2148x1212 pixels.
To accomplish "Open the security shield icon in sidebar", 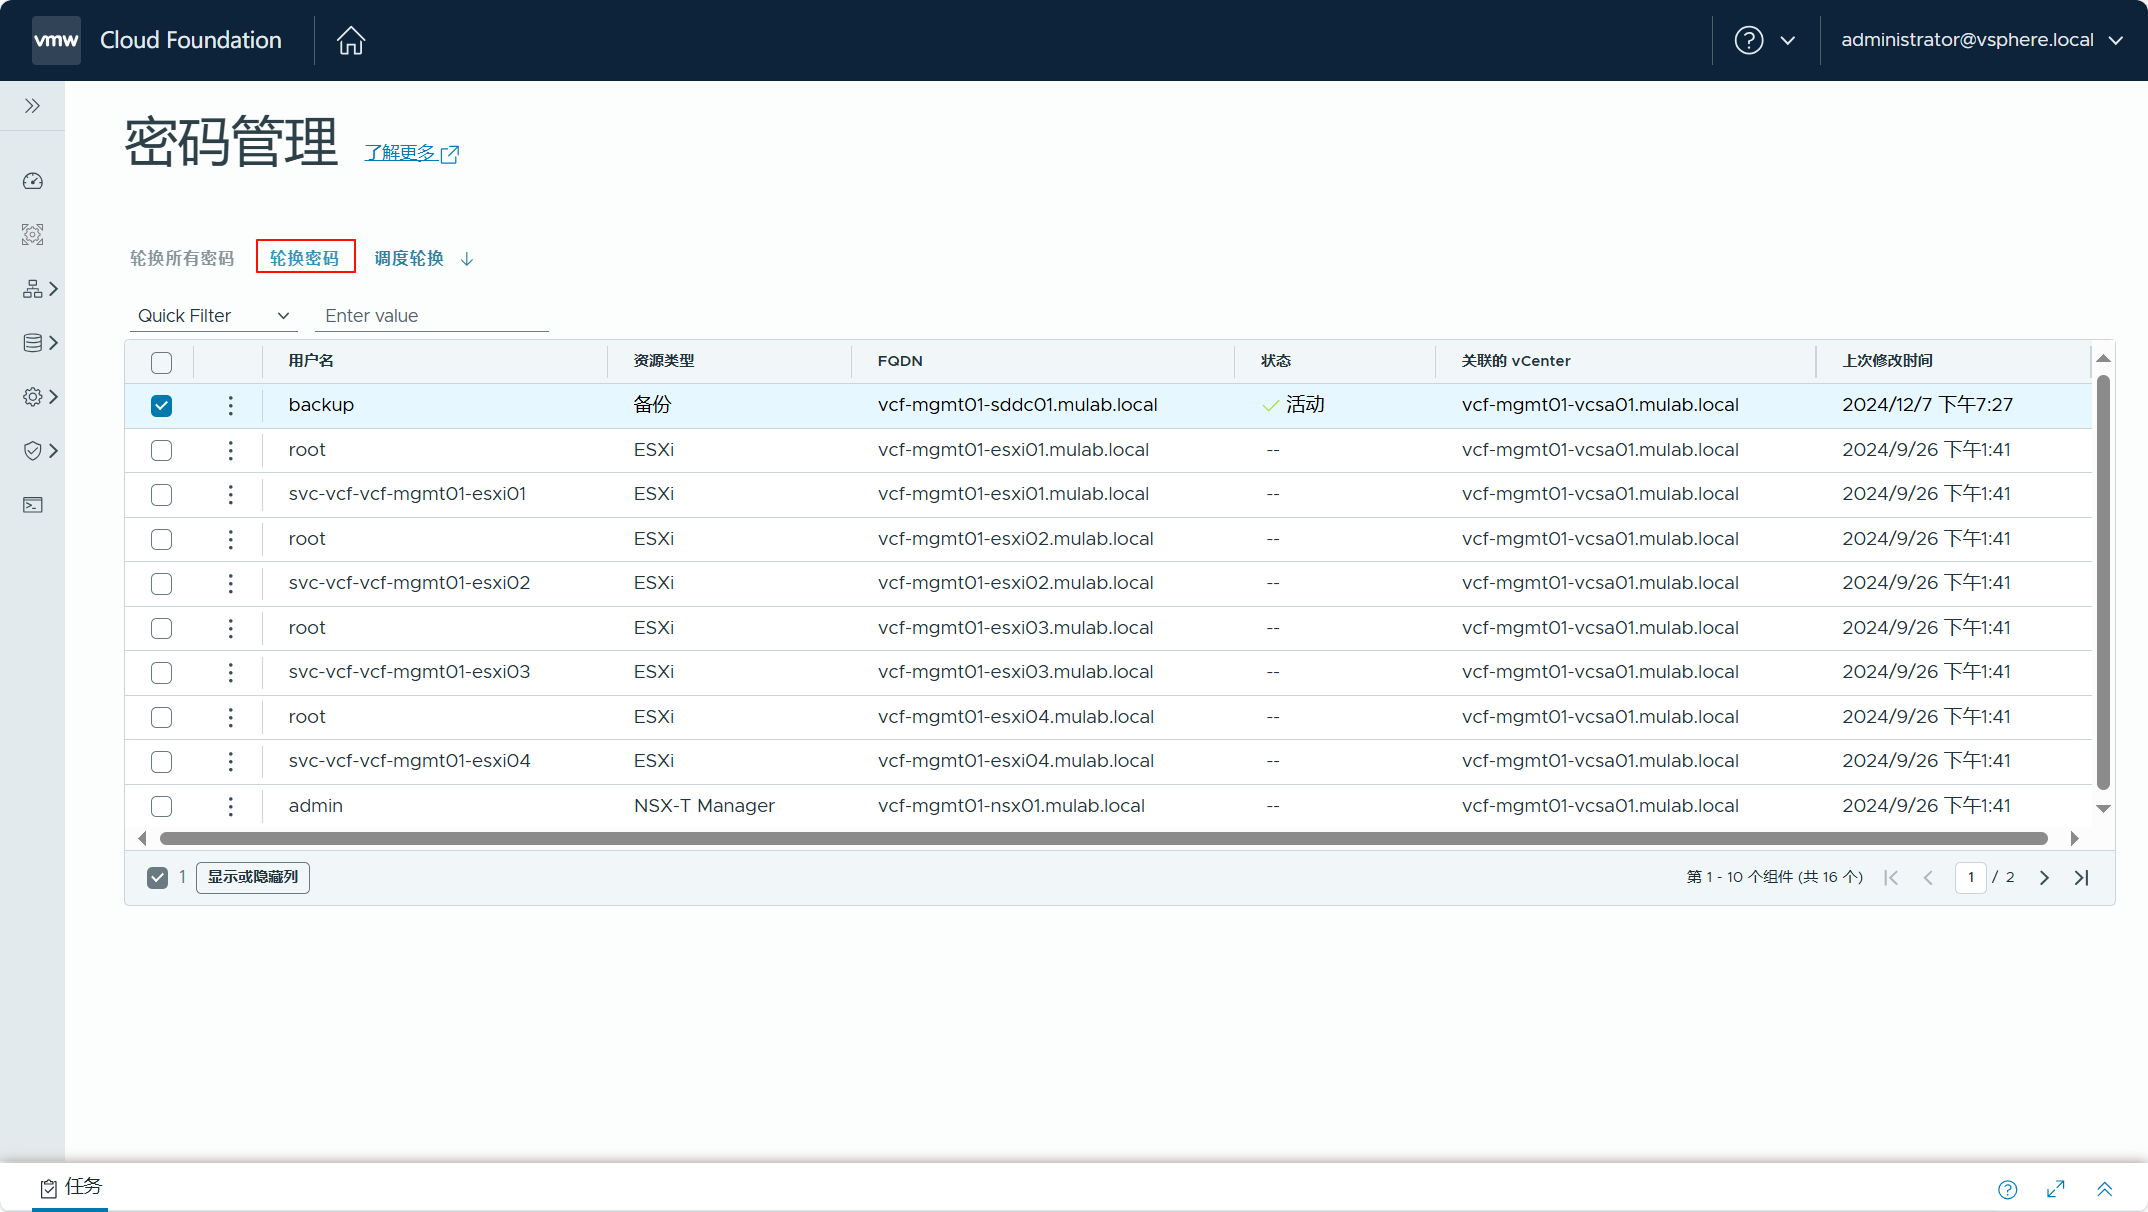I will 33,451.
